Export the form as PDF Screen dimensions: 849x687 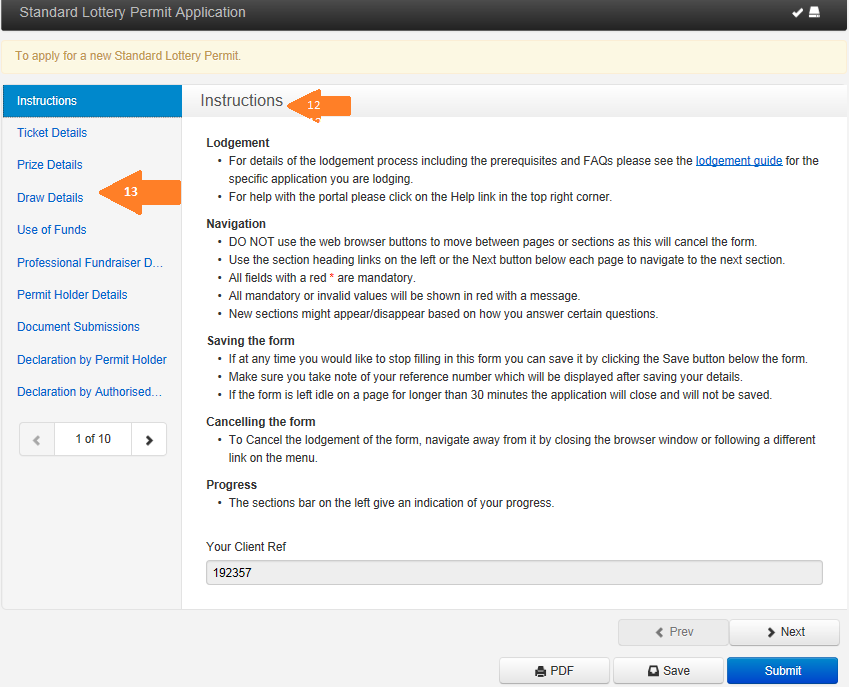tap(554, 671)
